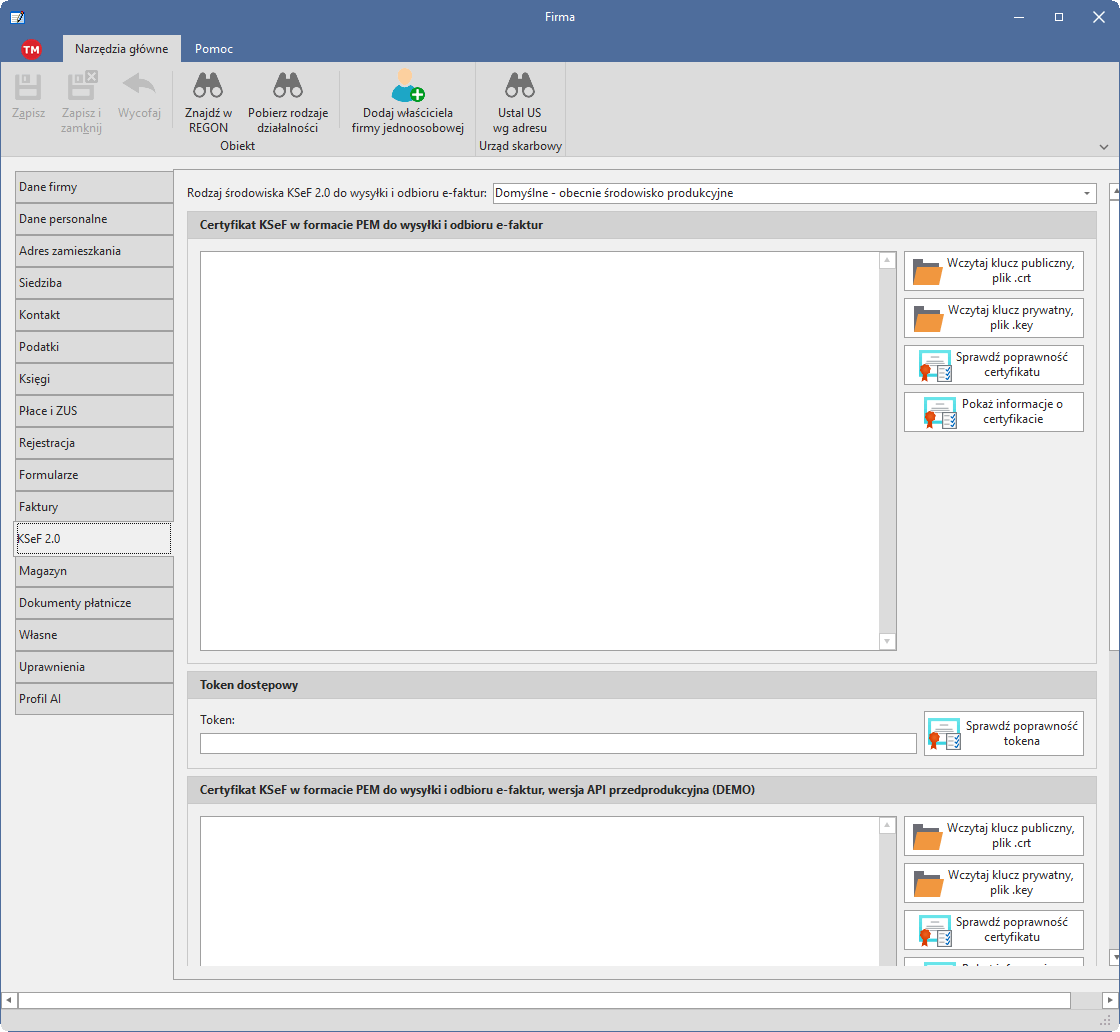The height and width of the screenshot is (1032, 1120).
Task: Click the Zapisz i zamknij ribbon icon
Action: tap(81, 85)
